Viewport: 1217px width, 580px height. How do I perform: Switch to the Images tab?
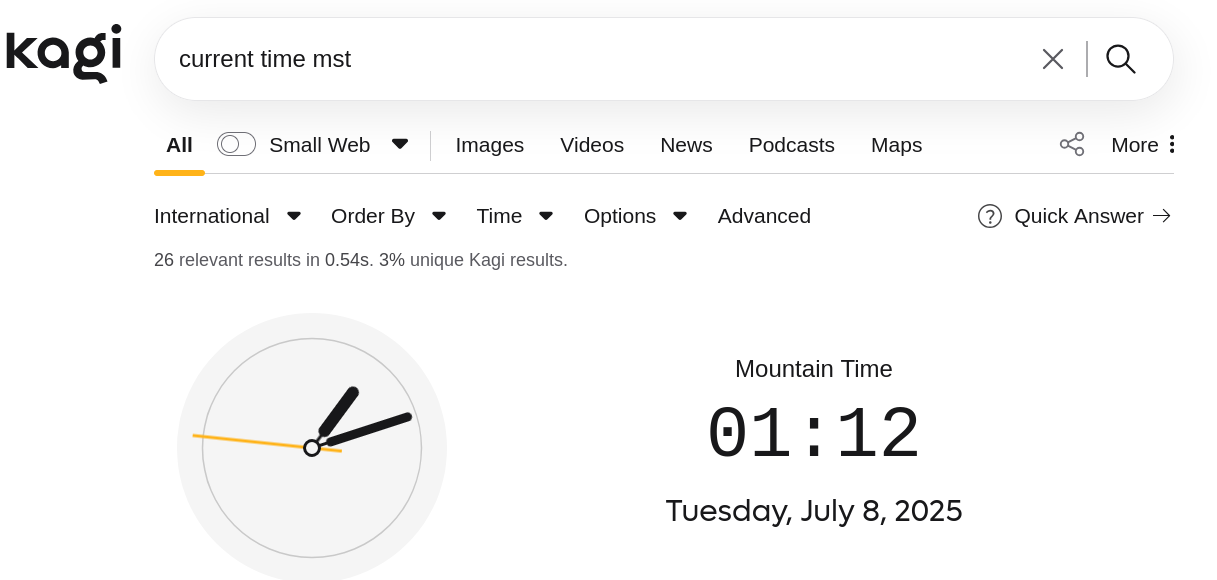tap(490, 145)
